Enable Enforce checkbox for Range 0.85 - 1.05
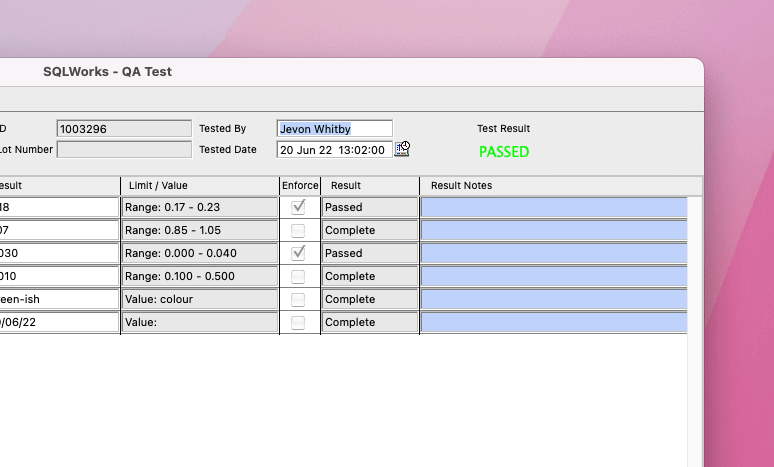This screenshot has width=774, height=467. pyautogui.click(x=298, y=230)
